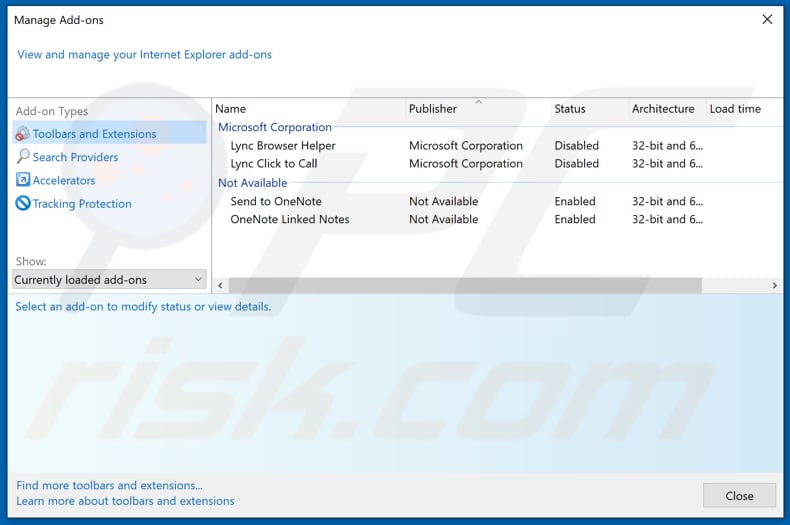Image resolution: width=790 pixels, height=525 pixels.
Task: Click the Accelerators arrow icon
Action: 23,180
